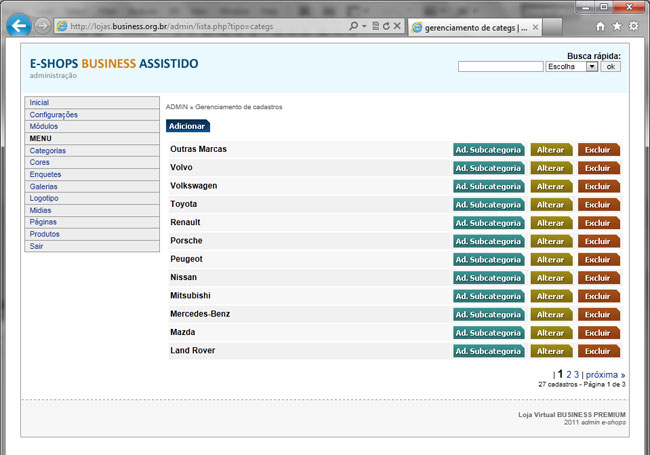Open Módulos in sidebar

click(92, 126)
